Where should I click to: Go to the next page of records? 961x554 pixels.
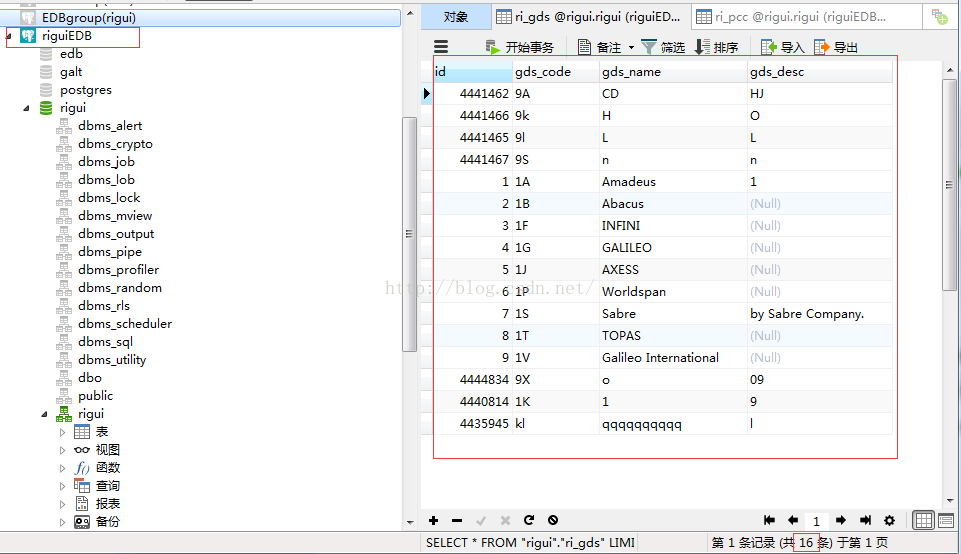coord(841,520)
